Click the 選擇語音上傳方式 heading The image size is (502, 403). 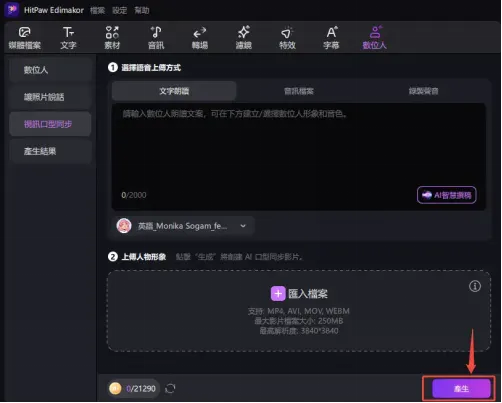tap(151, 68)
